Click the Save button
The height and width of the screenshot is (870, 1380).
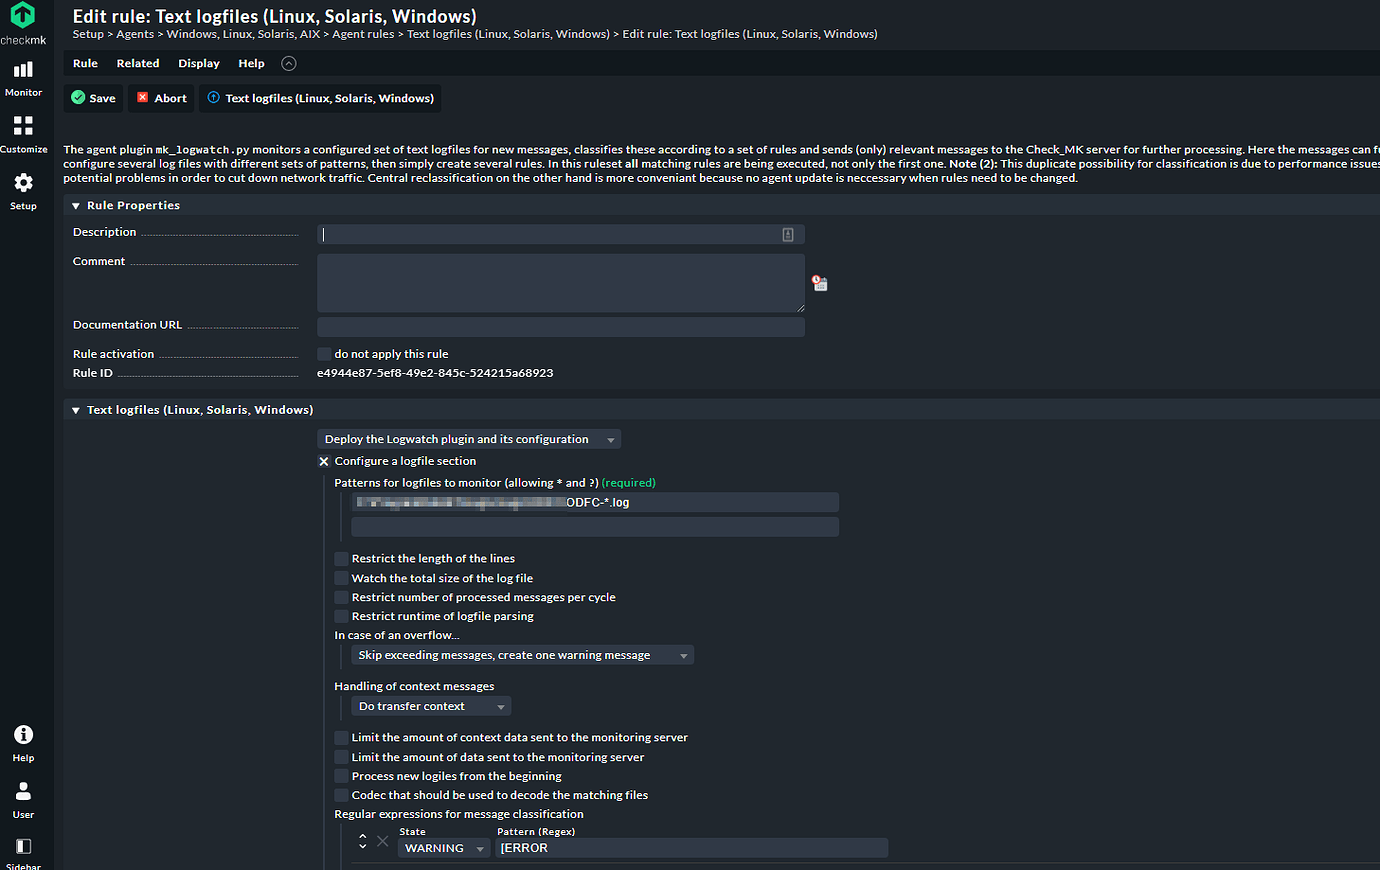(92, 98)
